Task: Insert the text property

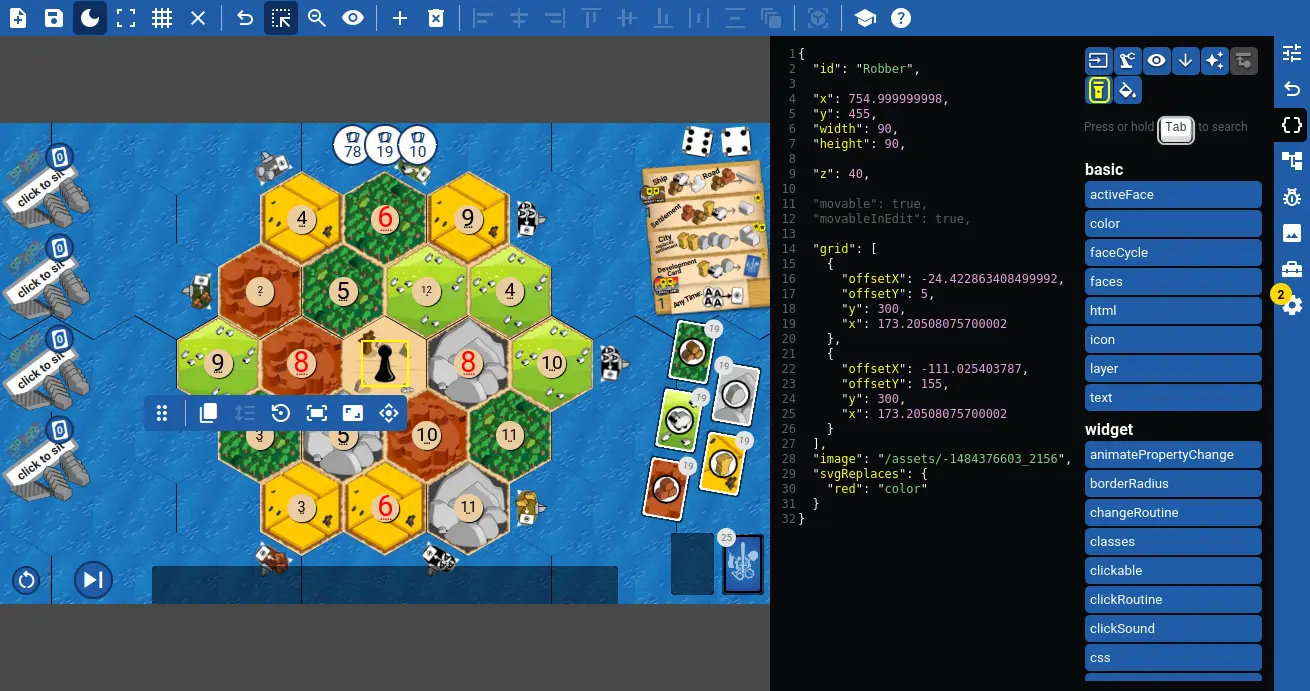Action: pyautogui.click(x=1173, y=398)
